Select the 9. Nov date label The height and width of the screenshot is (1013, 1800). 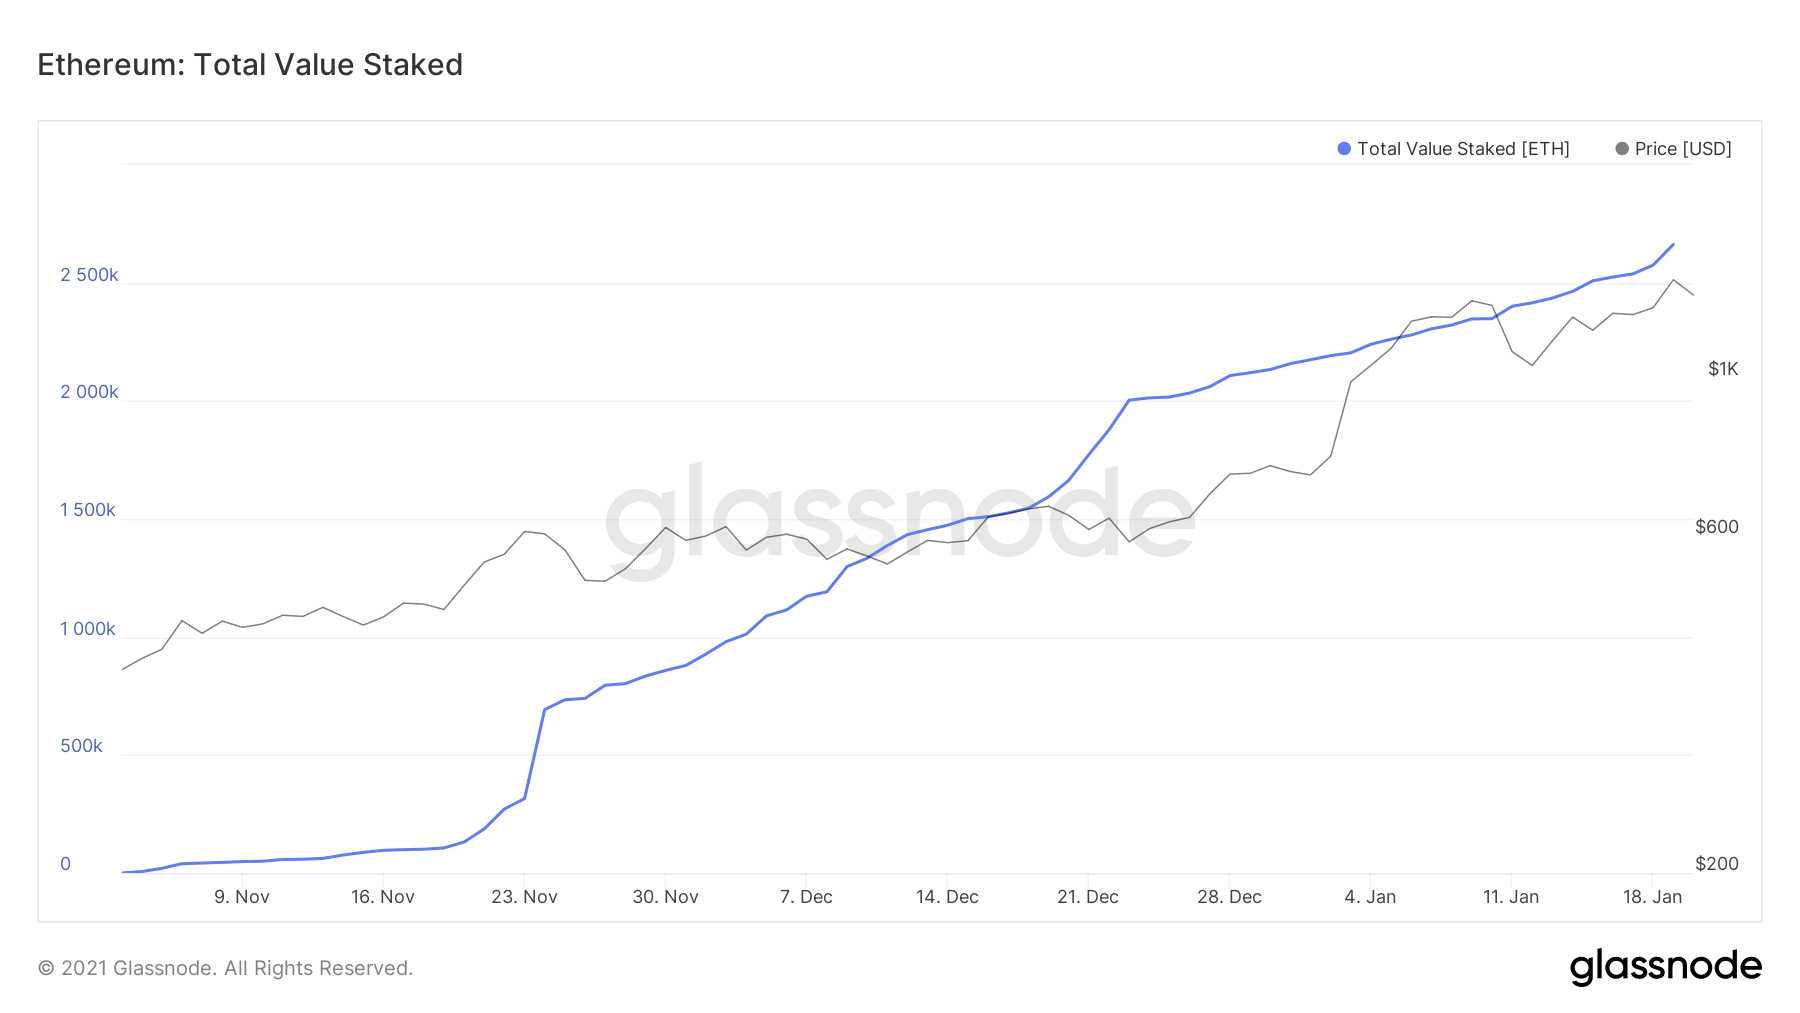pyautogui.click(x=242, y=897)
